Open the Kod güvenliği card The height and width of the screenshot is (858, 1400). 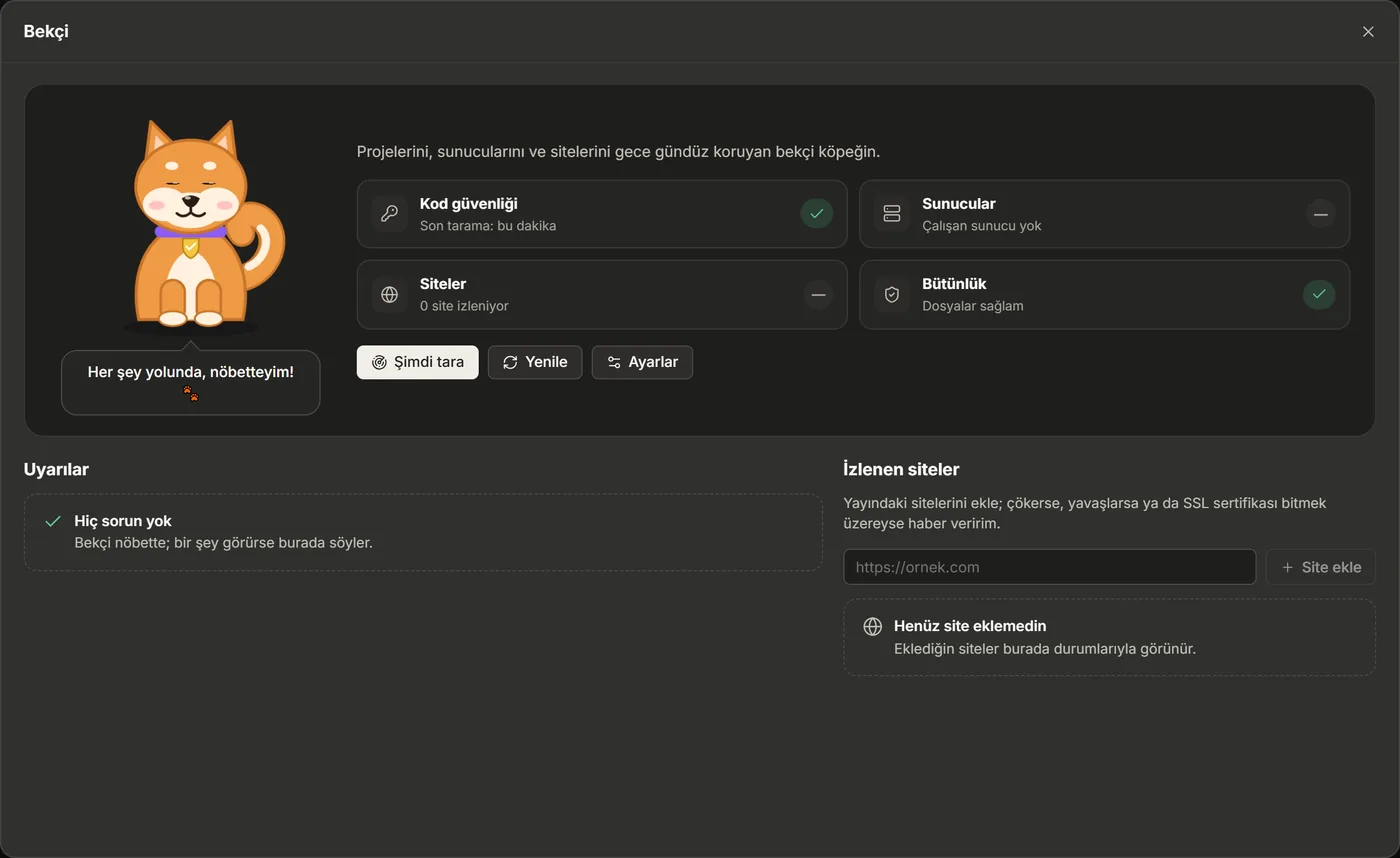coord(602,214)
